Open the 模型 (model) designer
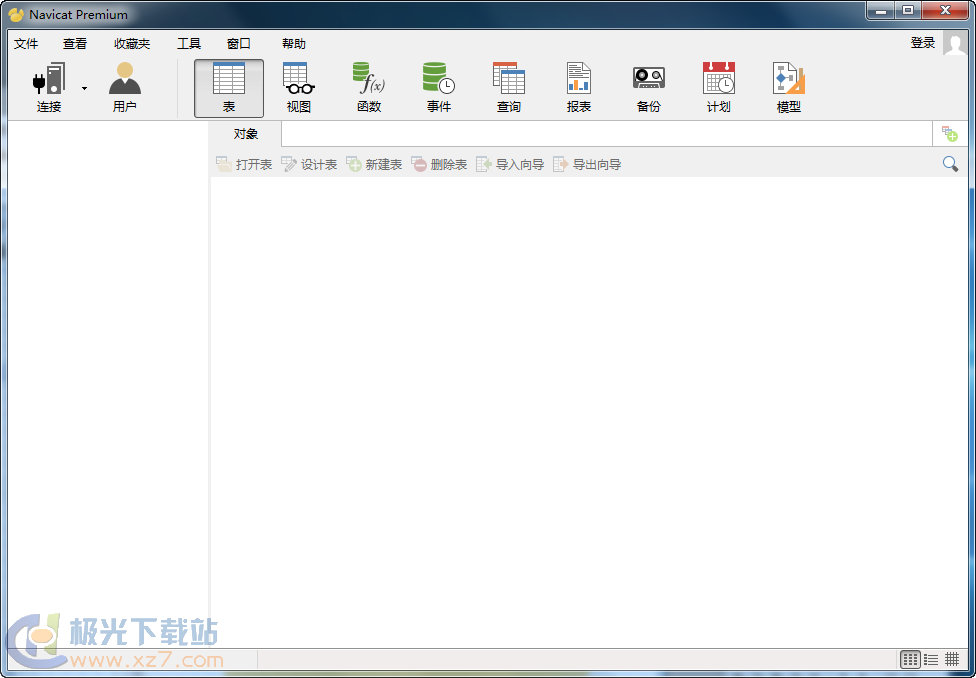The width and height of the screenshot is (976, 678). click(x=788, y=85)
